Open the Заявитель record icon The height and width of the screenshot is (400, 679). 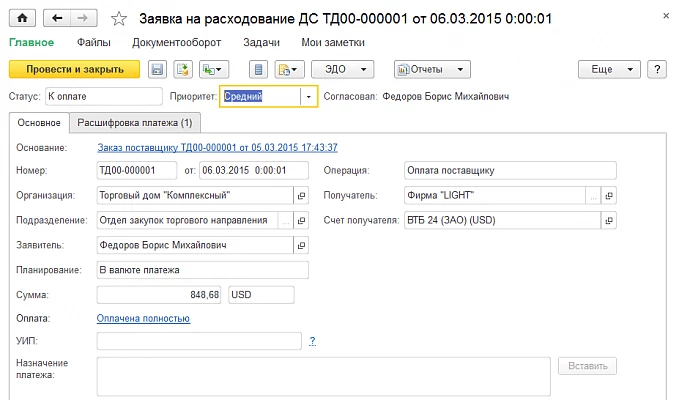point(301,245)
